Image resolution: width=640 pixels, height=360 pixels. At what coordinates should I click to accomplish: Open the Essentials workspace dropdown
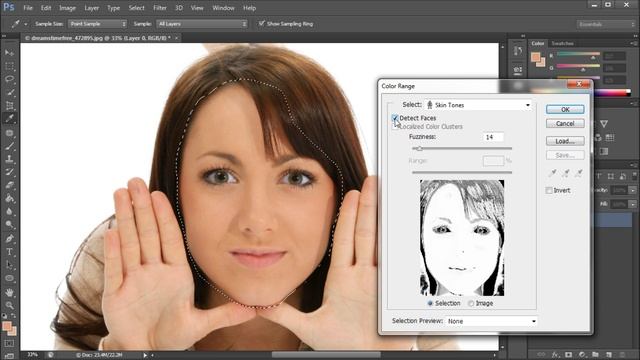pos(606,24)
